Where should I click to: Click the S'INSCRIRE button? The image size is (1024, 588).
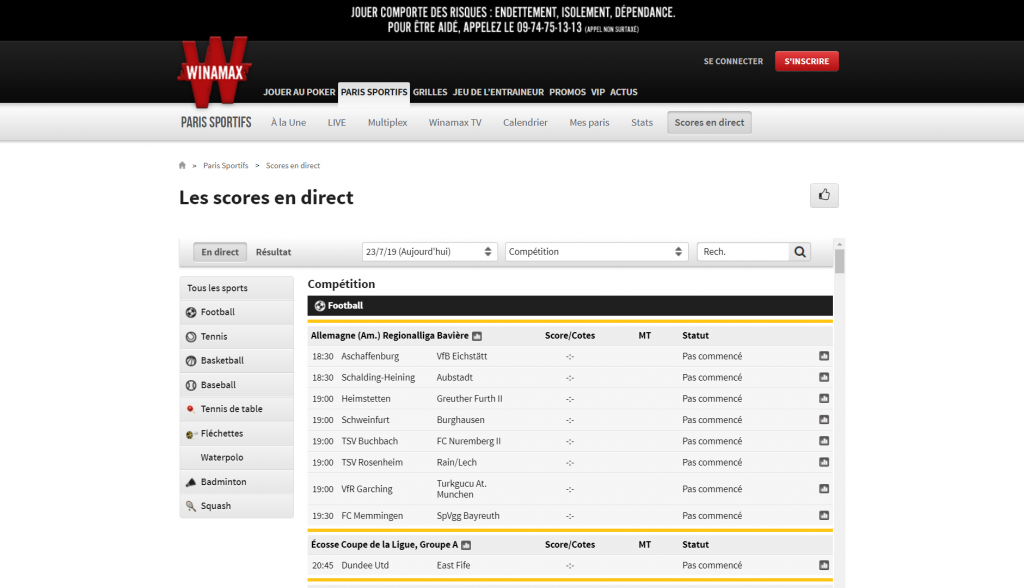(806, 60)
